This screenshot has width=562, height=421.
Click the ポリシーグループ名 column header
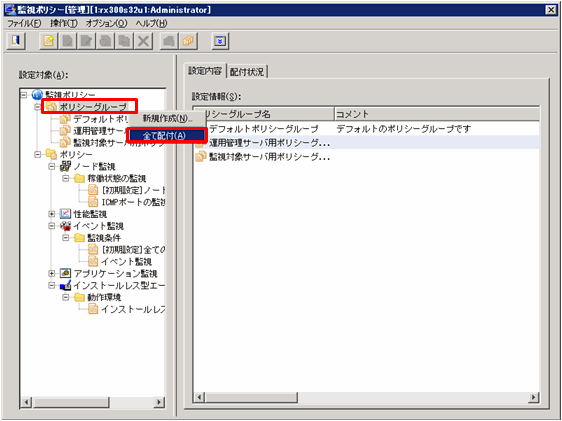pos(264,114)
